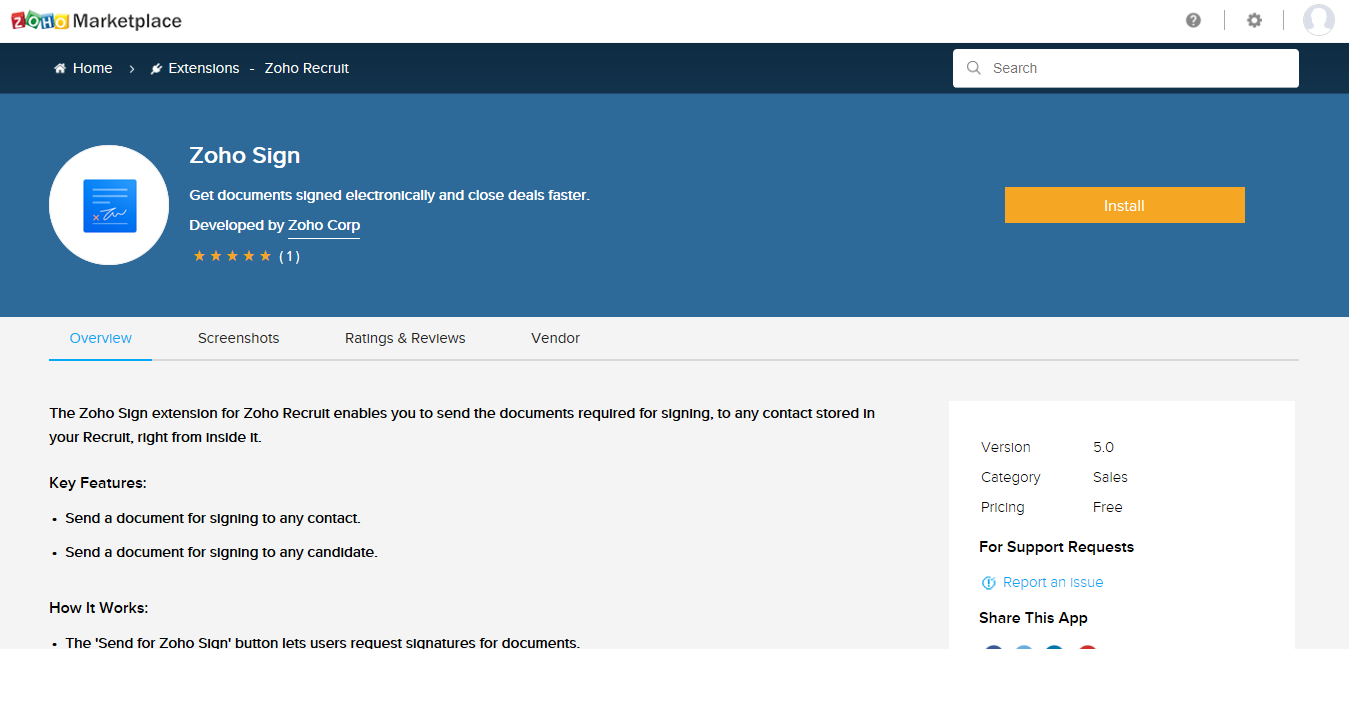Image resolution: width=1349 pixels, height=720 pixels.
Task: Open the Zoho Corp developer link
Action: click(x=324, y=226)
